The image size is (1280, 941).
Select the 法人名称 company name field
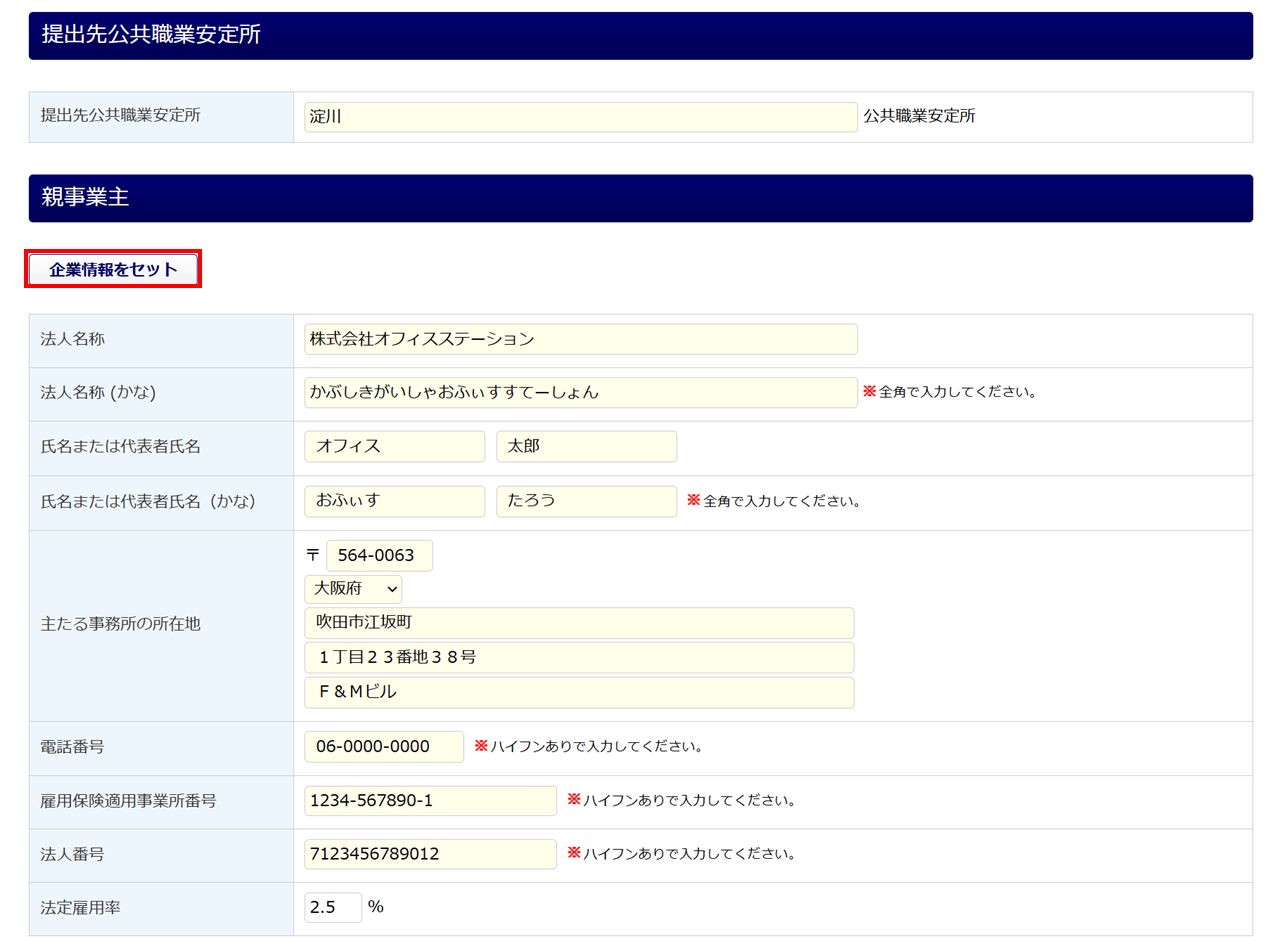pyautogui.click(x=580, y=339)
